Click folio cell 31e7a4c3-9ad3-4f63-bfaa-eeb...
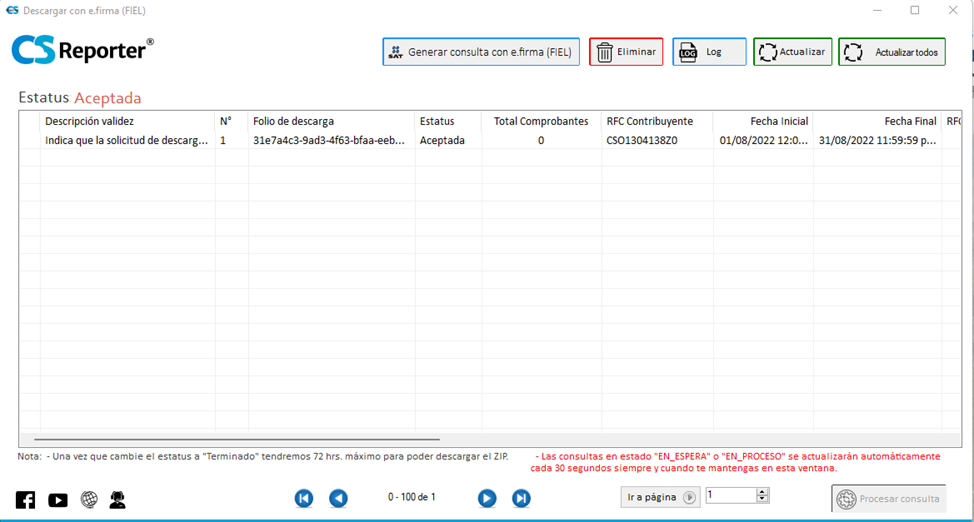 click(332, 140)
